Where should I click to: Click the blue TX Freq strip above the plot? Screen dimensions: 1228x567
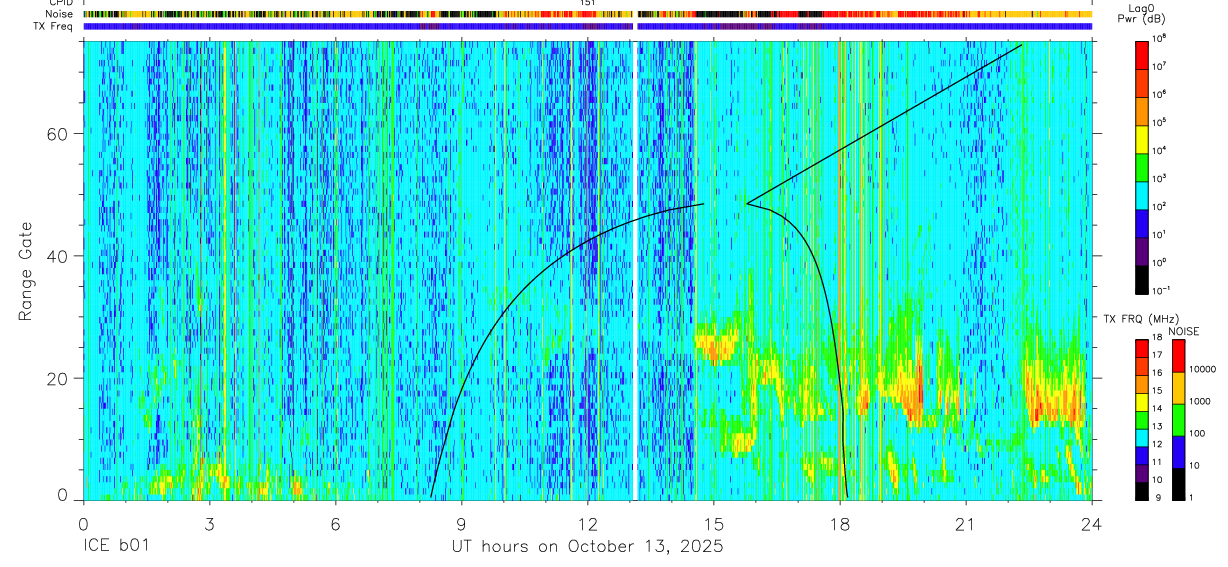[587, 26]
